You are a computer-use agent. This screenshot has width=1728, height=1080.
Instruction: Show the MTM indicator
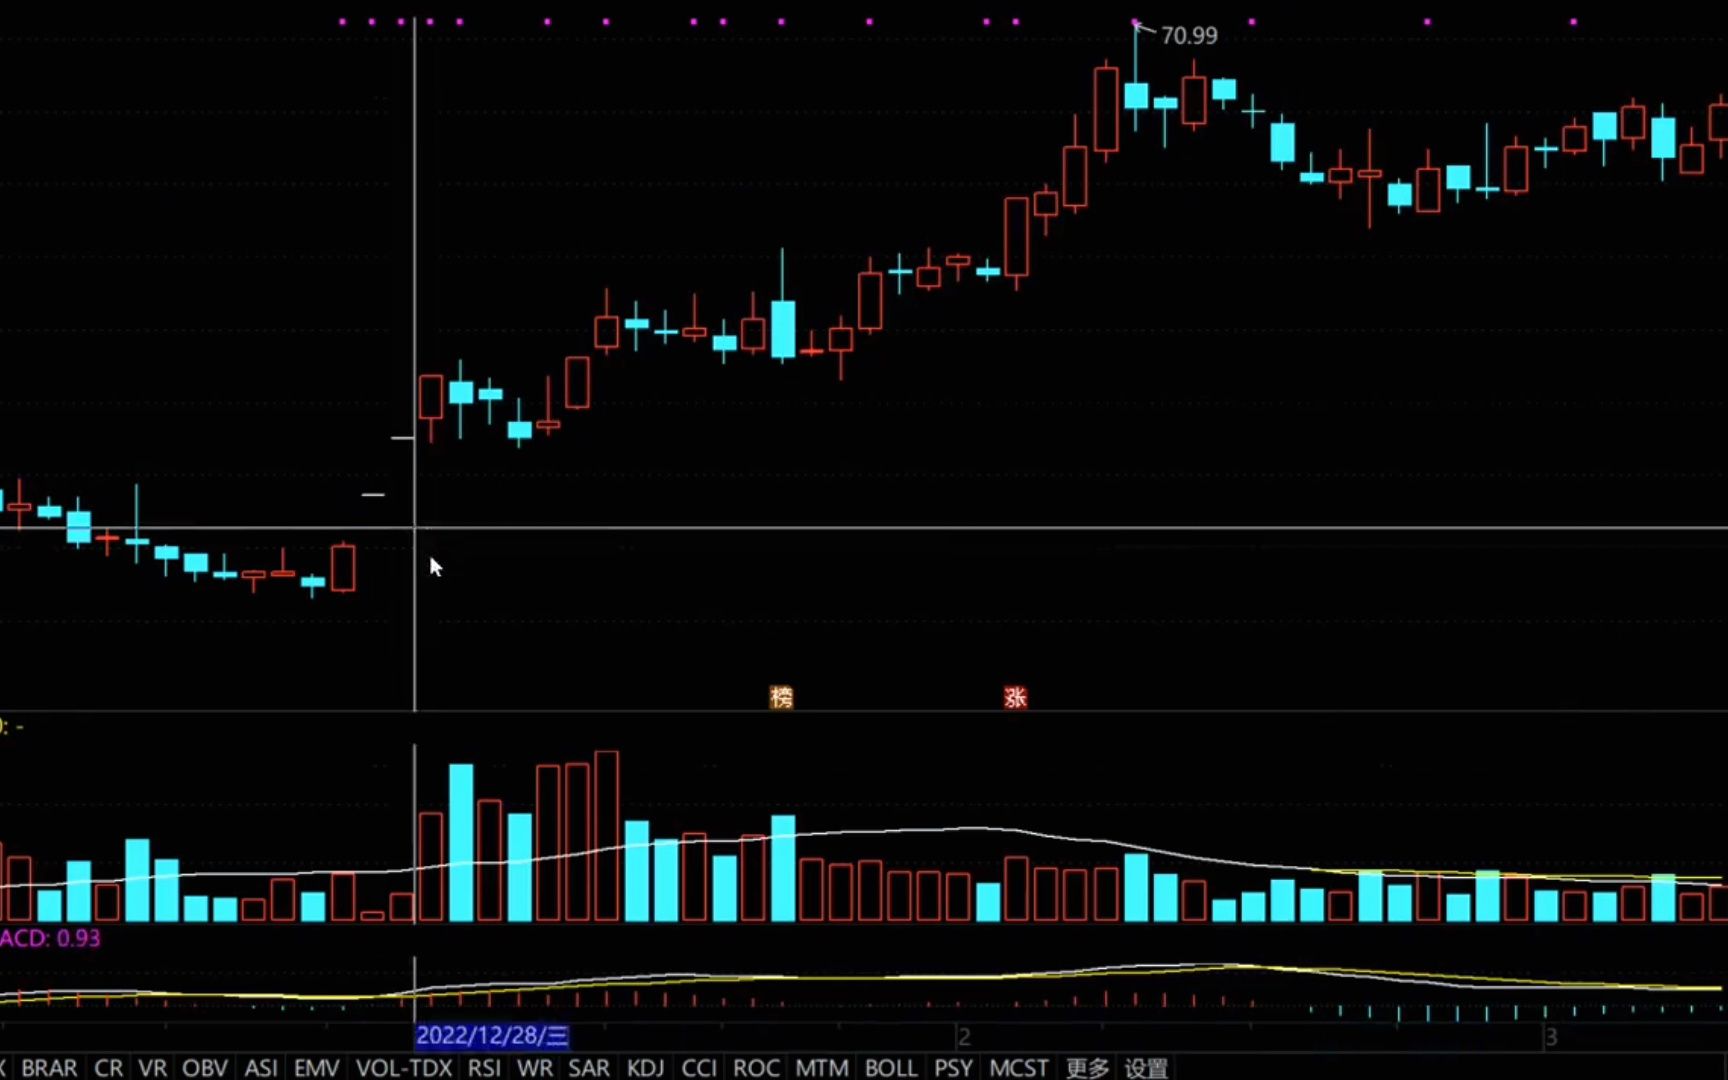[x=822, y=1068]
